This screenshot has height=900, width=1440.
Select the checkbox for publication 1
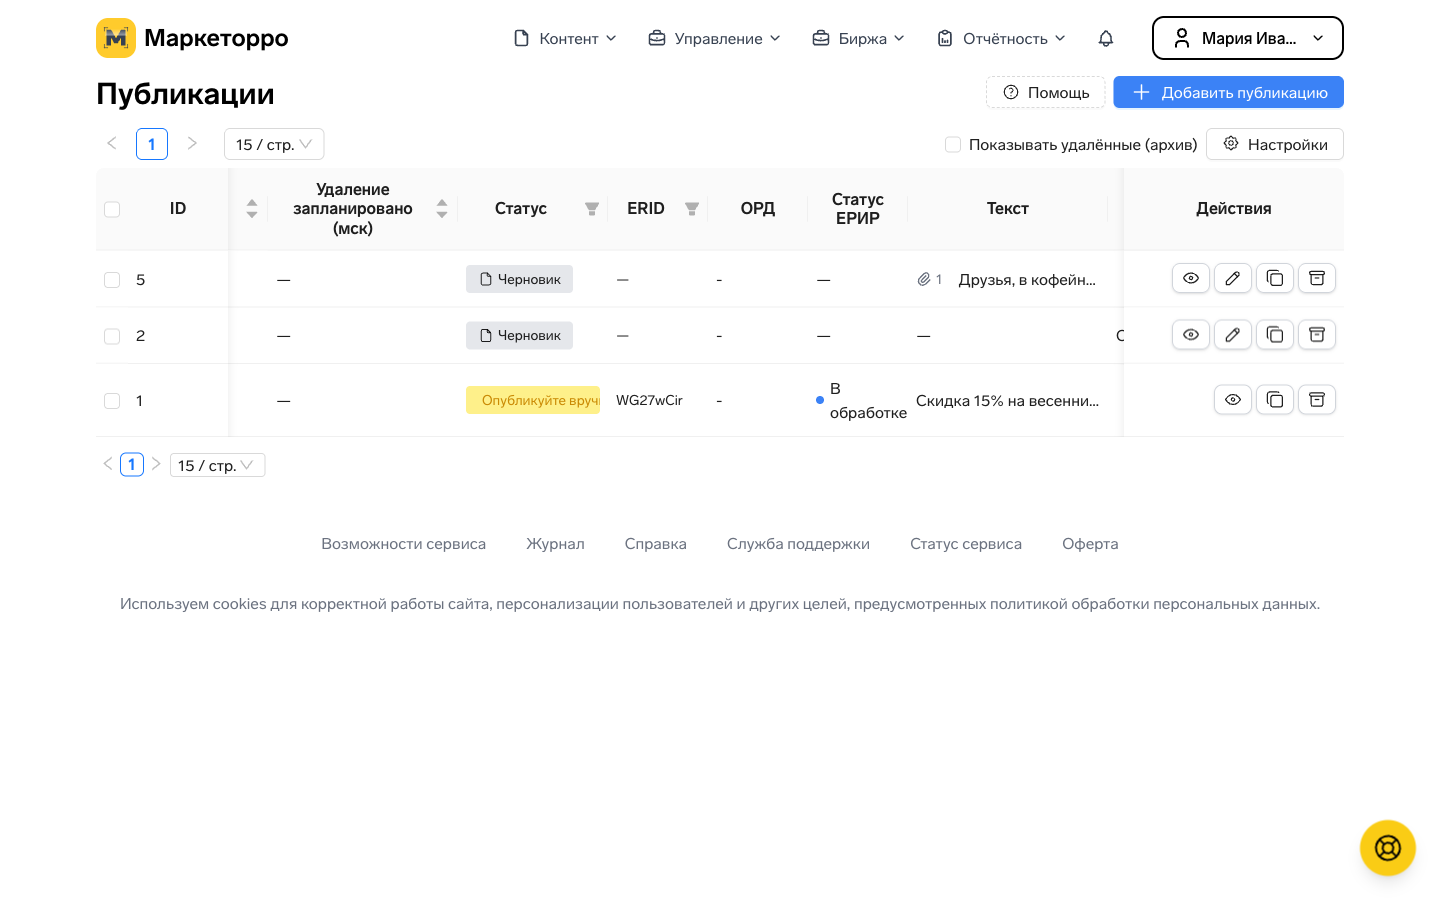(112, 401)
